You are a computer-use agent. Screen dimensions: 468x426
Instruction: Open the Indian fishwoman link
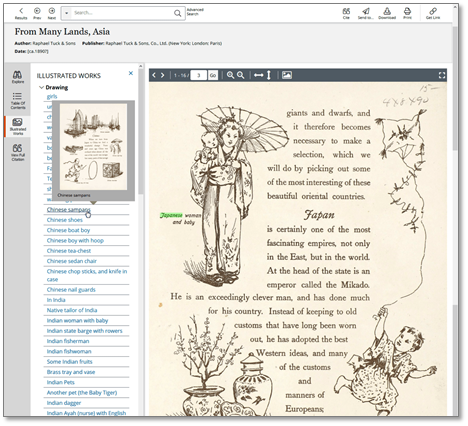69,352
